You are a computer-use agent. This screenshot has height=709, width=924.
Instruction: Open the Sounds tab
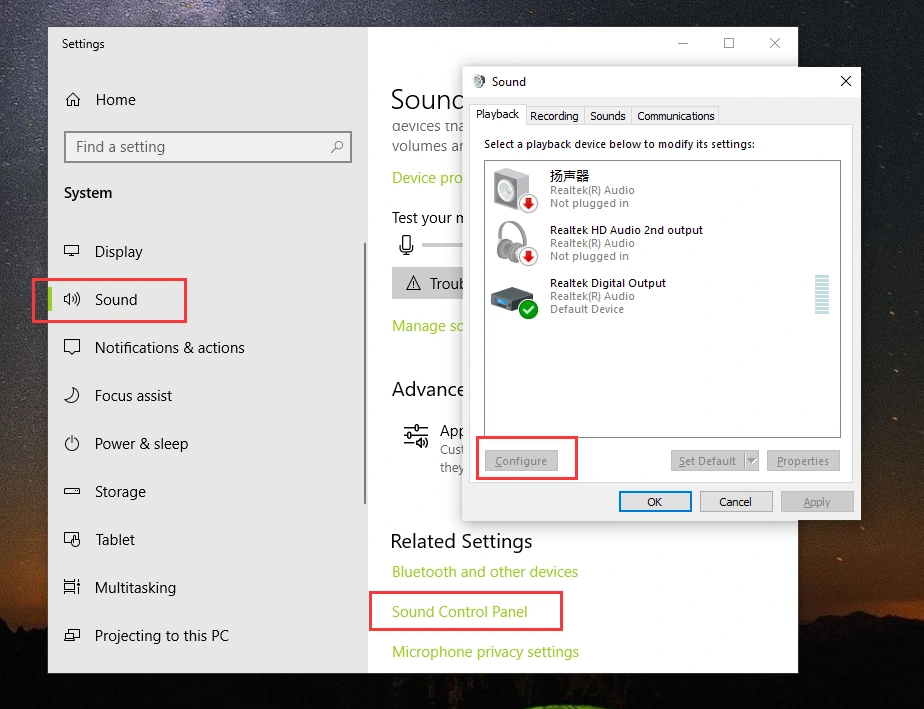coord(608,116)
